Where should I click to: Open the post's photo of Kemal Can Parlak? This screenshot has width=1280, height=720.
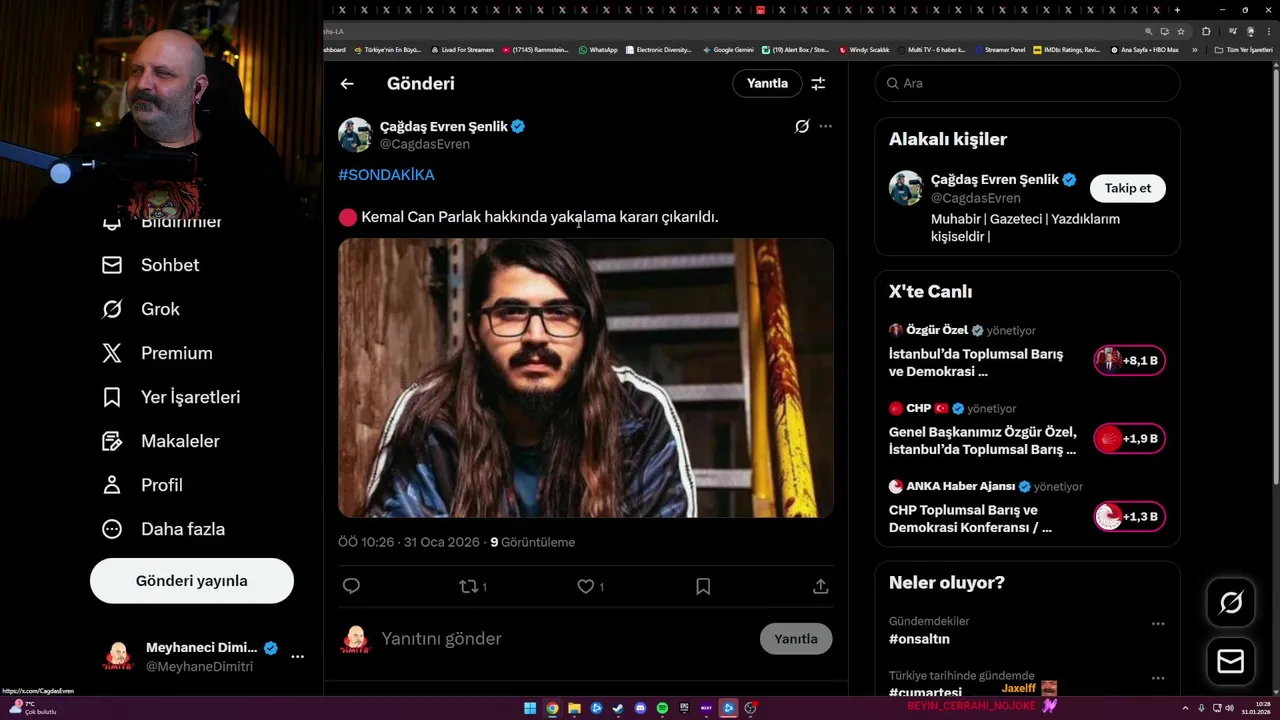click(x=586, y=378)
